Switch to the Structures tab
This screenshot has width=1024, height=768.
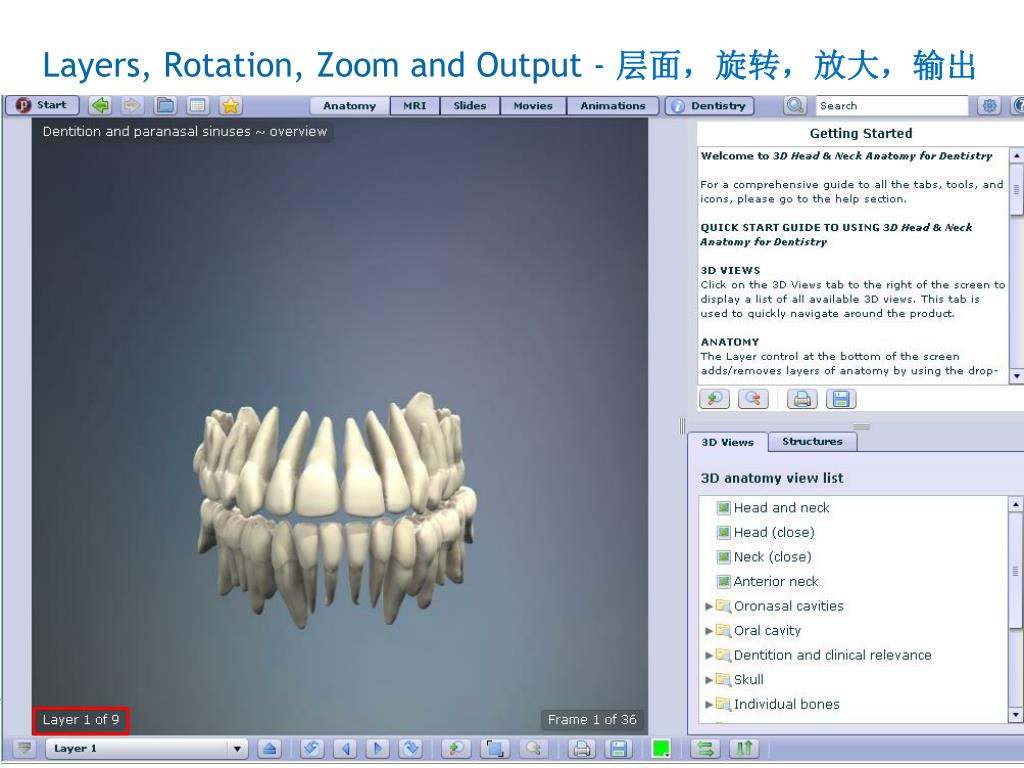tap(812, 442)
